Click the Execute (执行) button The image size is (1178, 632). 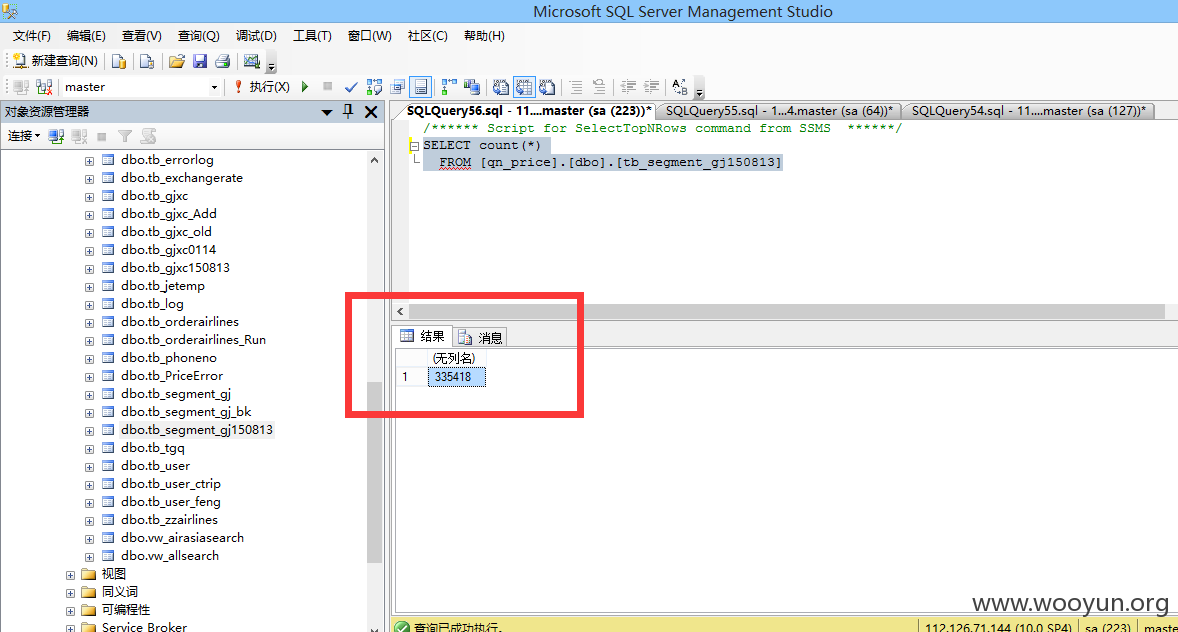[262, 87]
